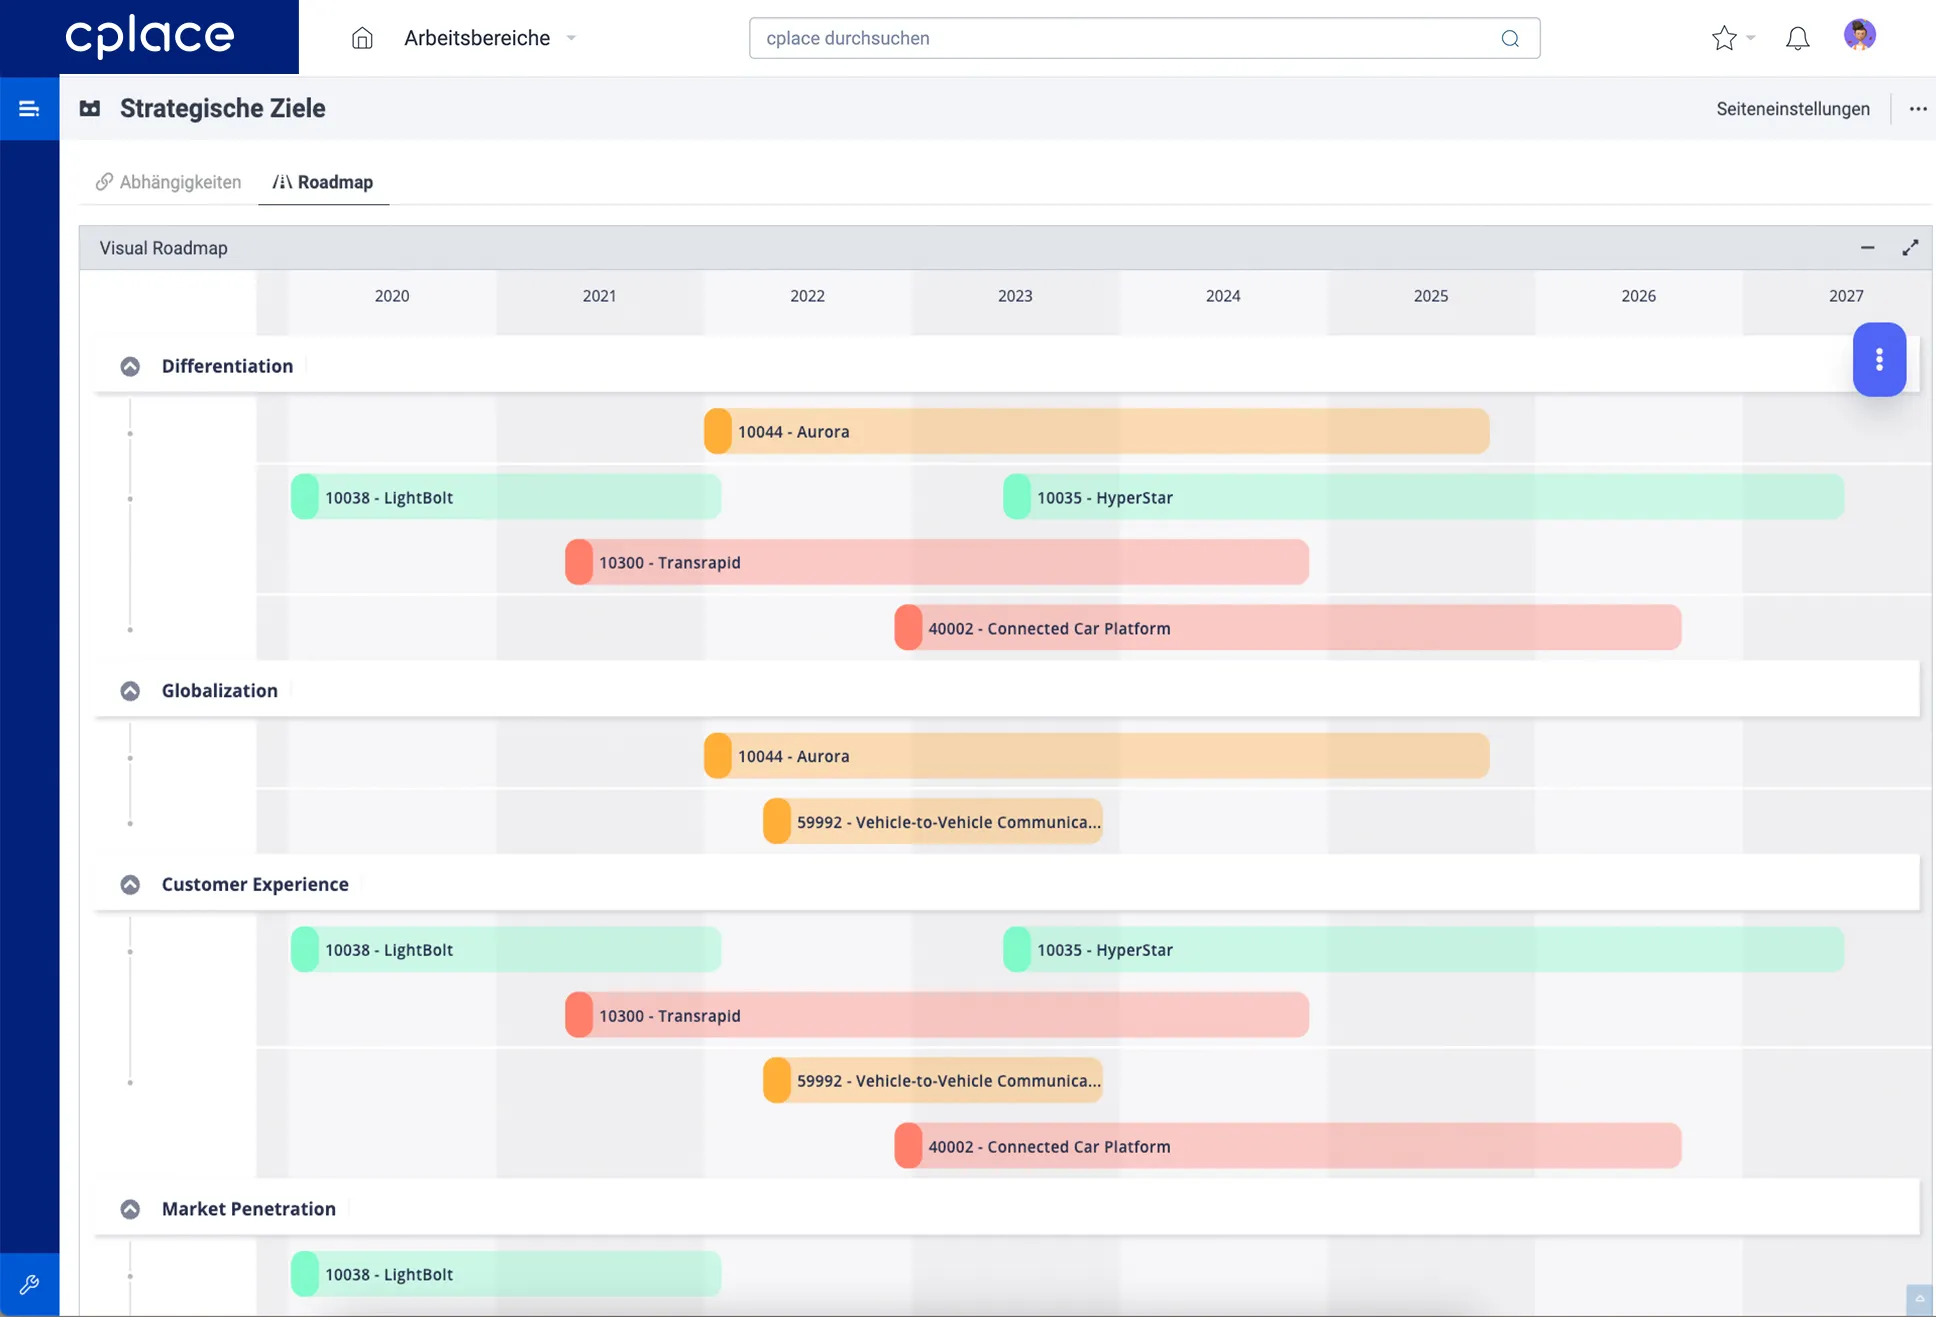The width and height of the screenshot is (1936, 1317).
Task: Select the Roadmap tab
Action: point(323,182)
